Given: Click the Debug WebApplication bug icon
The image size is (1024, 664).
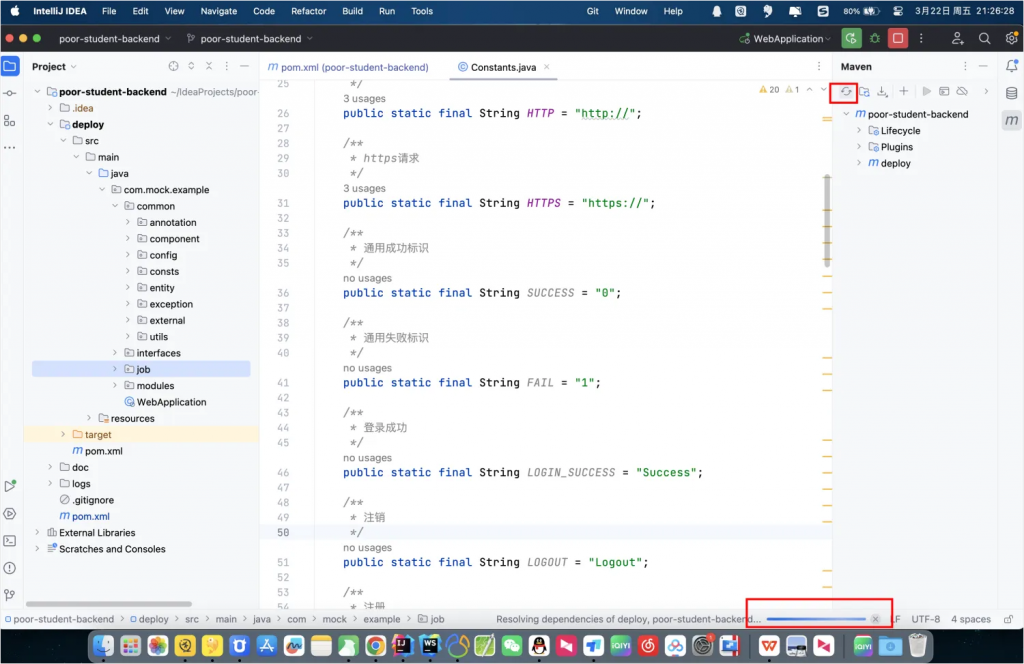Looking at the screenshot, I should pyautogui.click(x=875, y=39).
